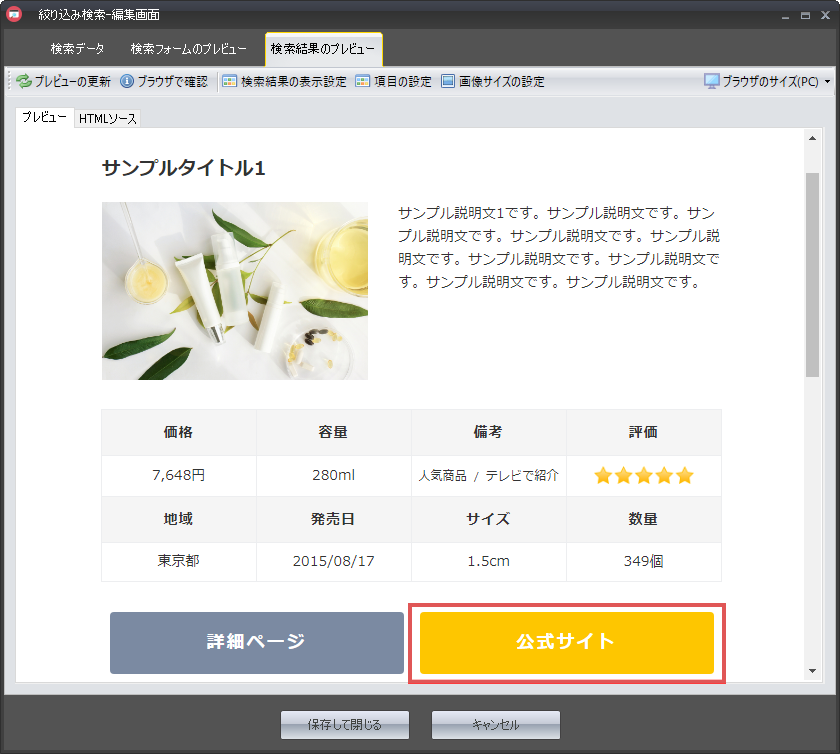This screenshot has height=754, width=840.
Task: Click the cosmetics product thumbnail image
Action: click(x=235, y=291)
